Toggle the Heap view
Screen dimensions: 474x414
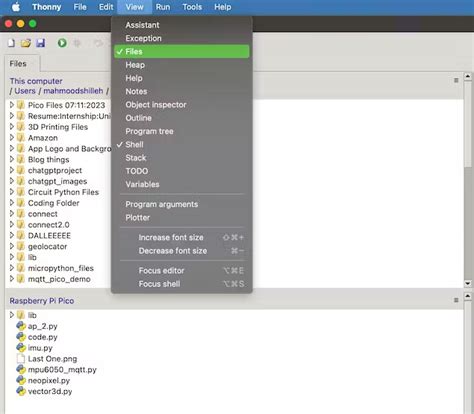pyautogui.click(x=182, y=65)
